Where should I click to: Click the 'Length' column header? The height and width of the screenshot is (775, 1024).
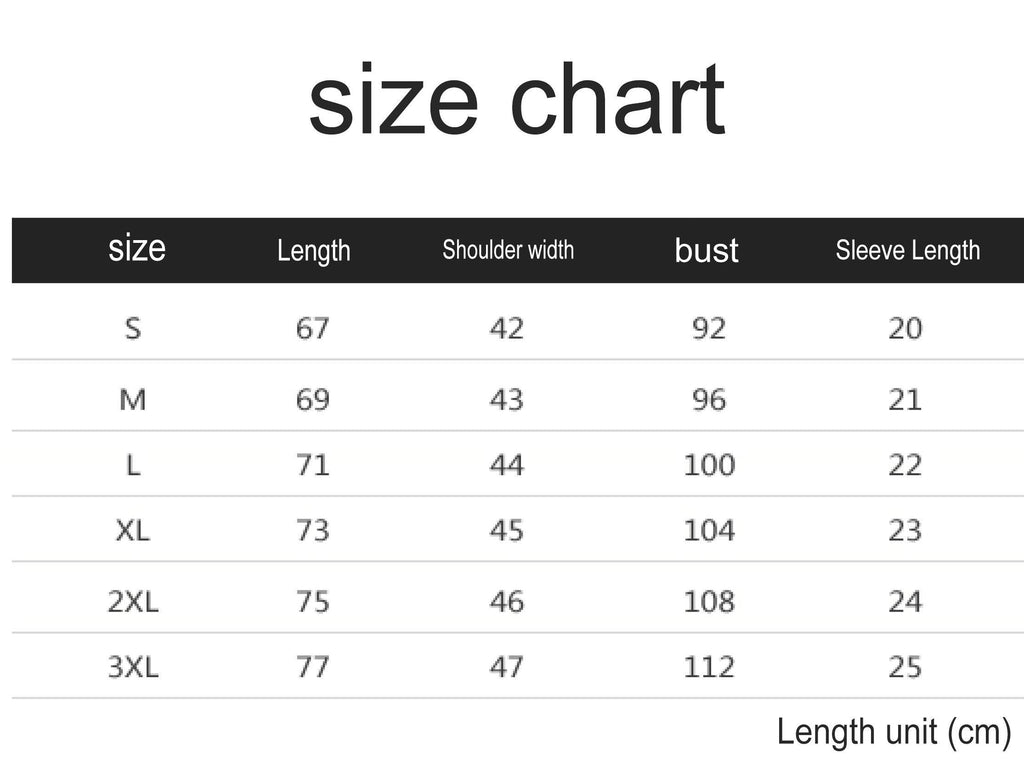click(x=313, y=250)
